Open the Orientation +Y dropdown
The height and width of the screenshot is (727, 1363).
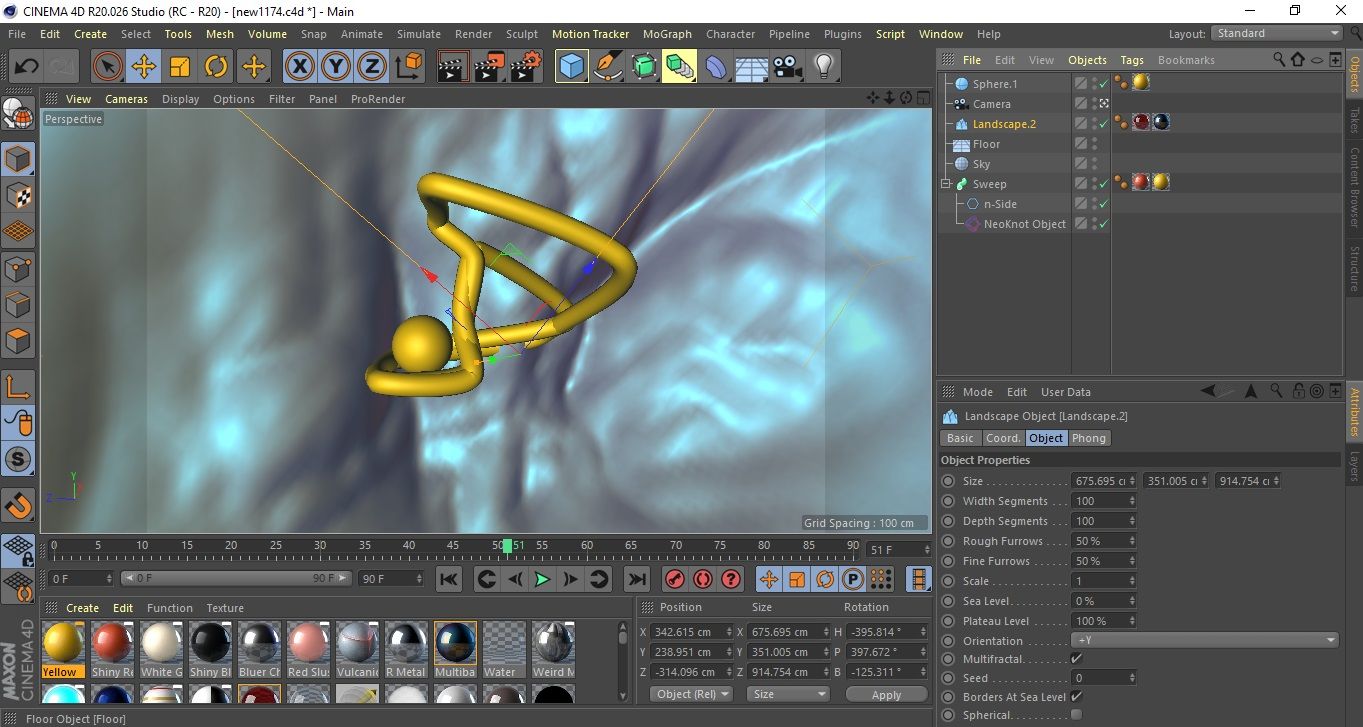tap(1205, 640)
